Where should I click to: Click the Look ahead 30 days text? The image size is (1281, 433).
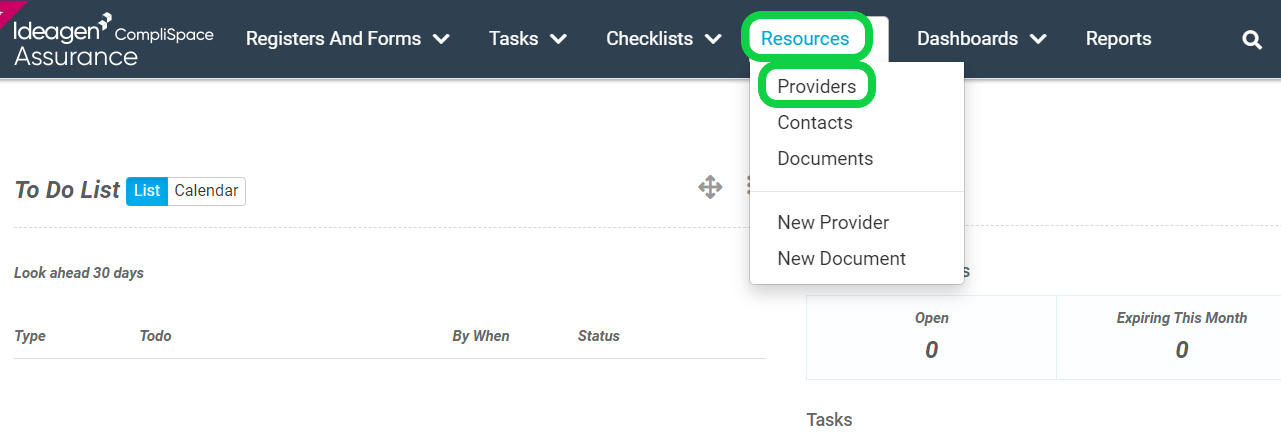[x=79, y=273]
